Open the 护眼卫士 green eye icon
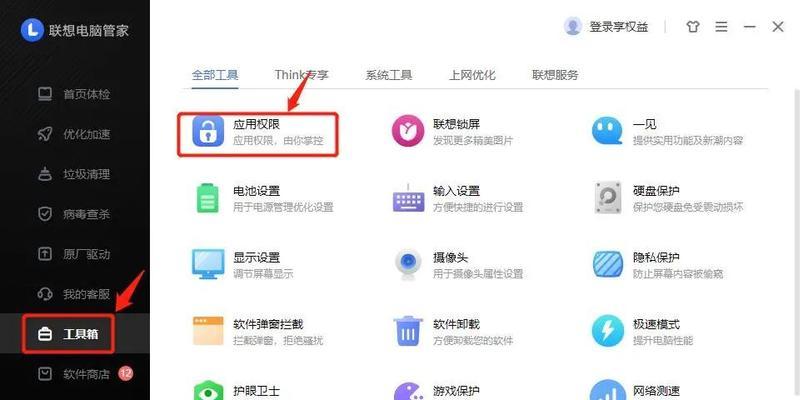 pos(208,392)
